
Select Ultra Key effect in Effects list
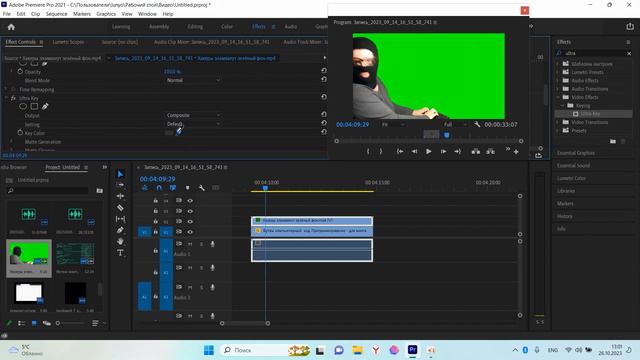(590, 114)
